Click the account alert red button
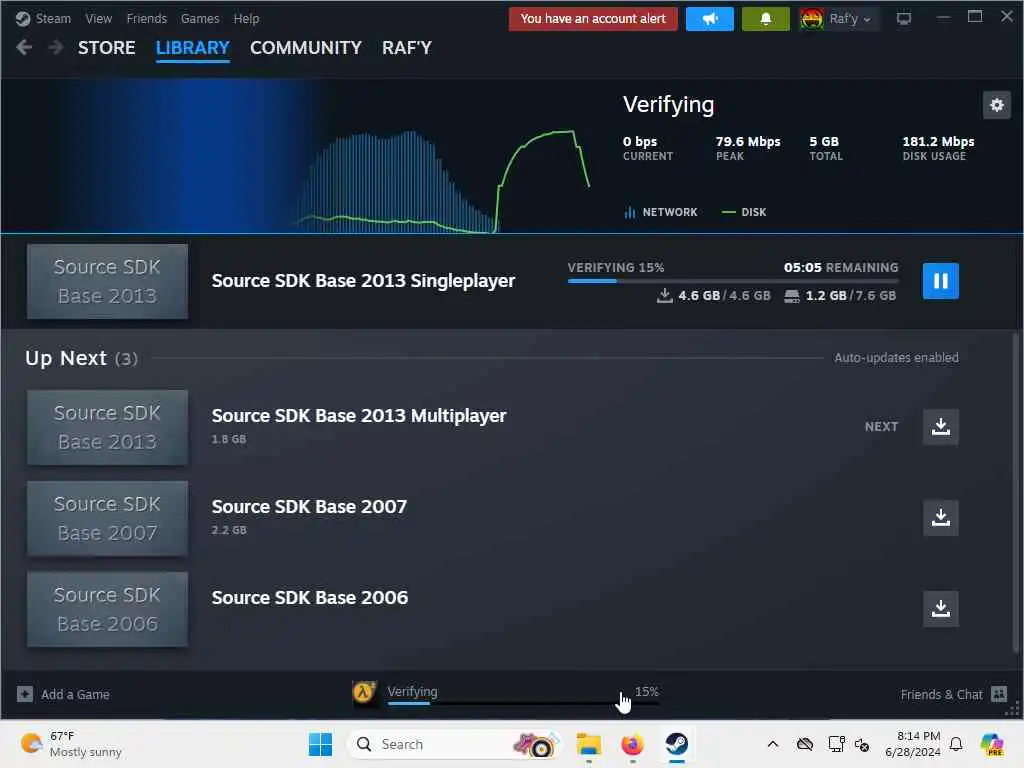 (593, 19)
